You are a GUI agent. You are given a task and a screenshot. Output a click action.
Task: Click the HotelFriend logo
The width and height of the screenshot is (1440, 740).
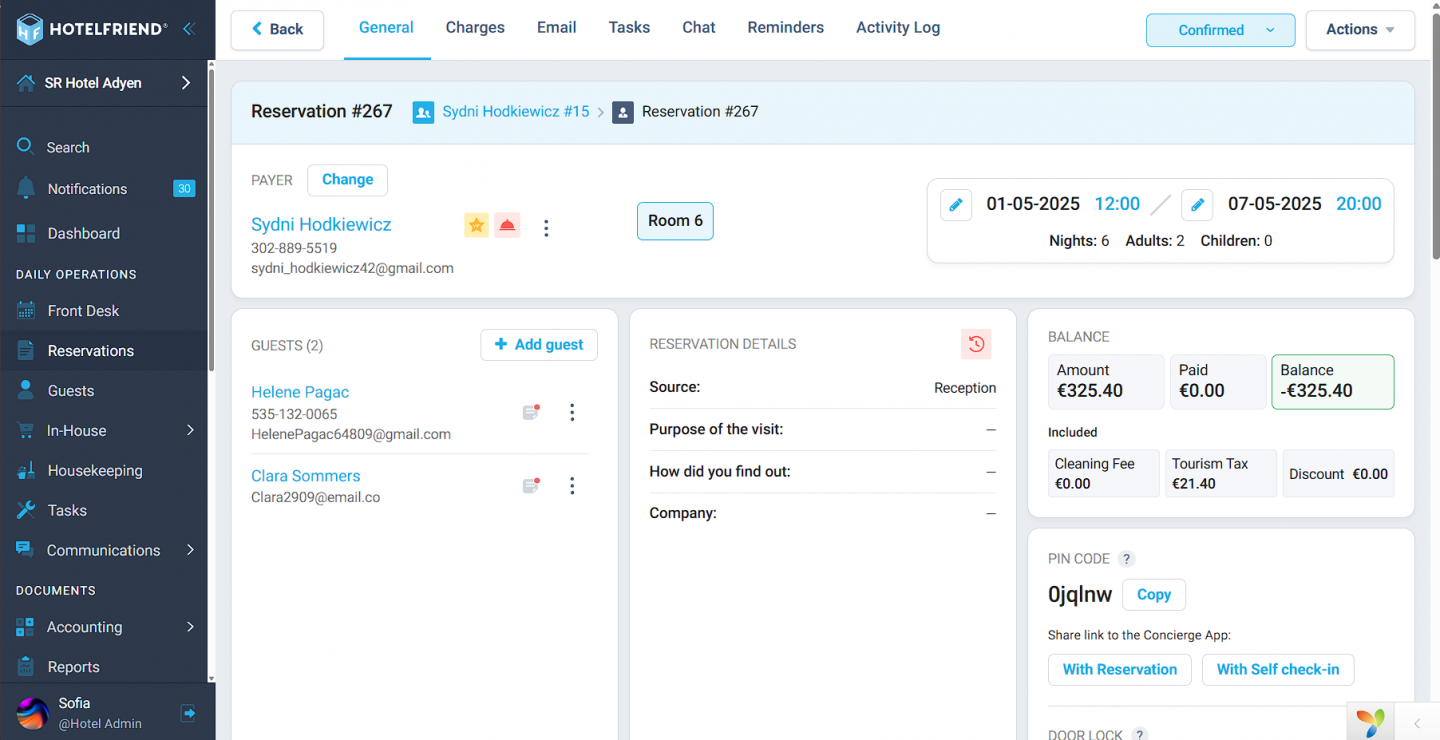coord(91,29)
